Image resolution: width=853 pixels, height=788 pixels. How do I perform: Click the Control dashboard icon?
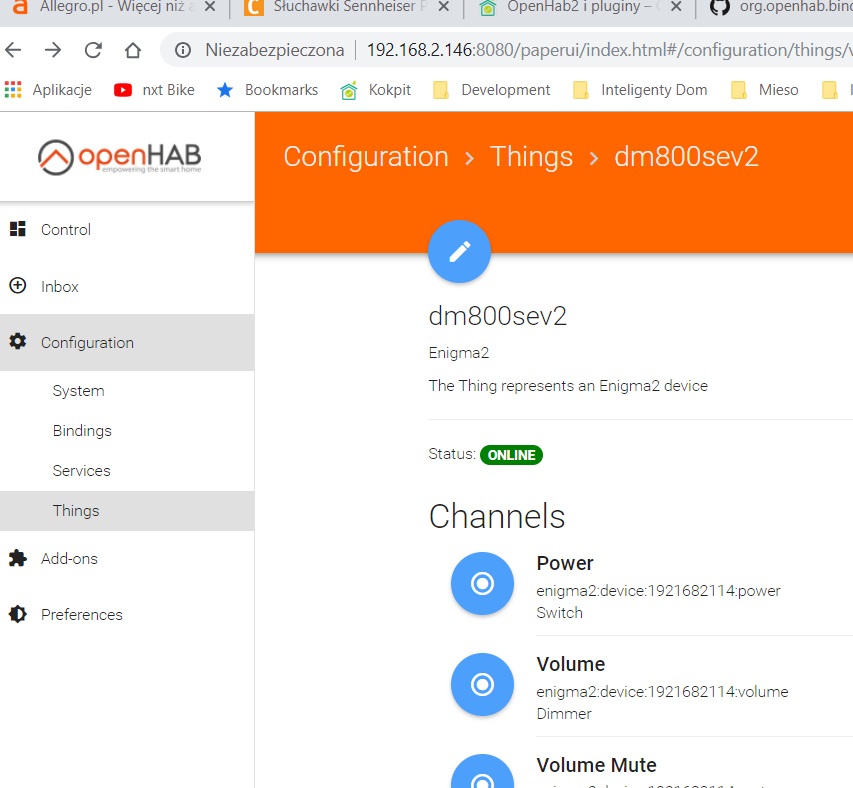click(17, 229)
